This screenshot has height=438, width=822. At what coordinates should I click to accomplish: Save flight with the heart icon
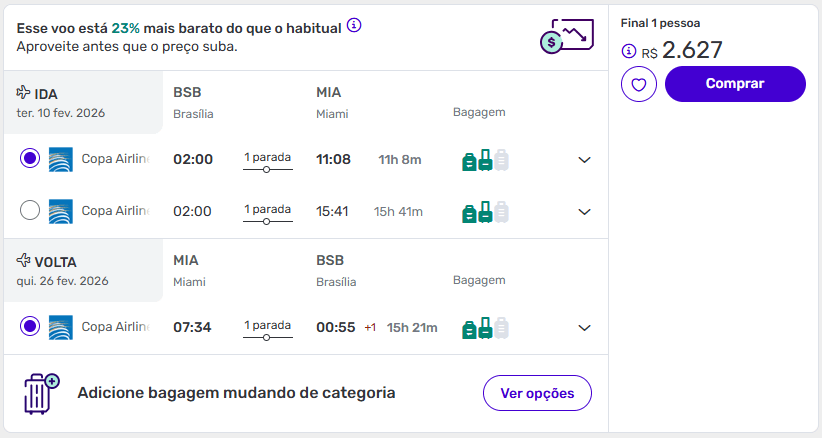pyautogui.click(x=638, y=85)
